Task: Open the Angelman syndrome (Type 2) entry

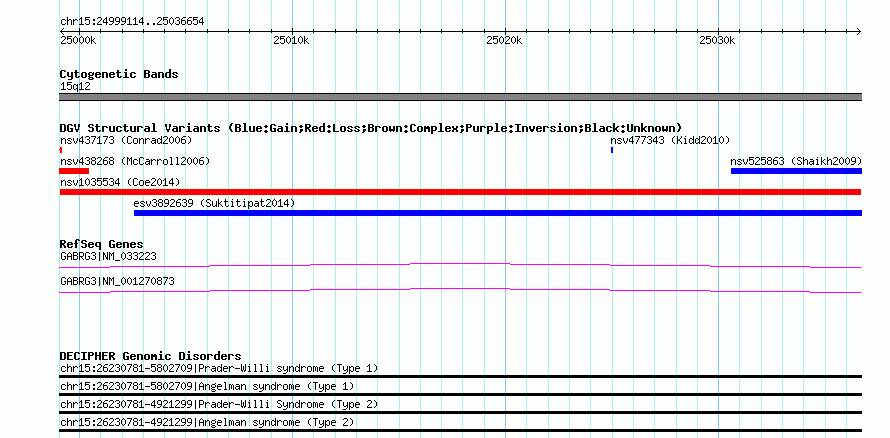Action: pos(207,423)
